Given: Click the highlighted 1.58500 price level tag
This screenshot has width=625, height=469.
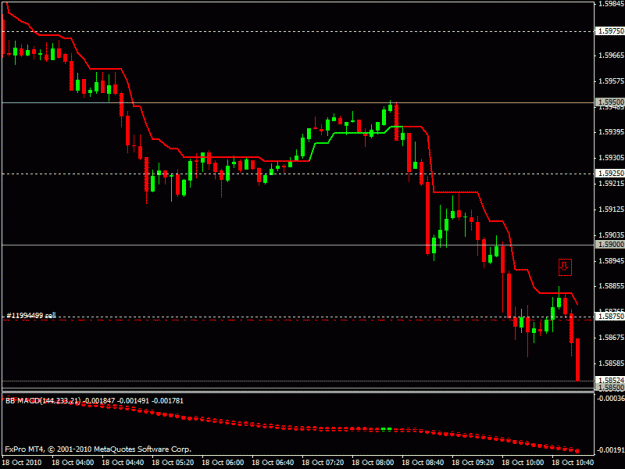Looking at the screenshot, I should [610, 387].
